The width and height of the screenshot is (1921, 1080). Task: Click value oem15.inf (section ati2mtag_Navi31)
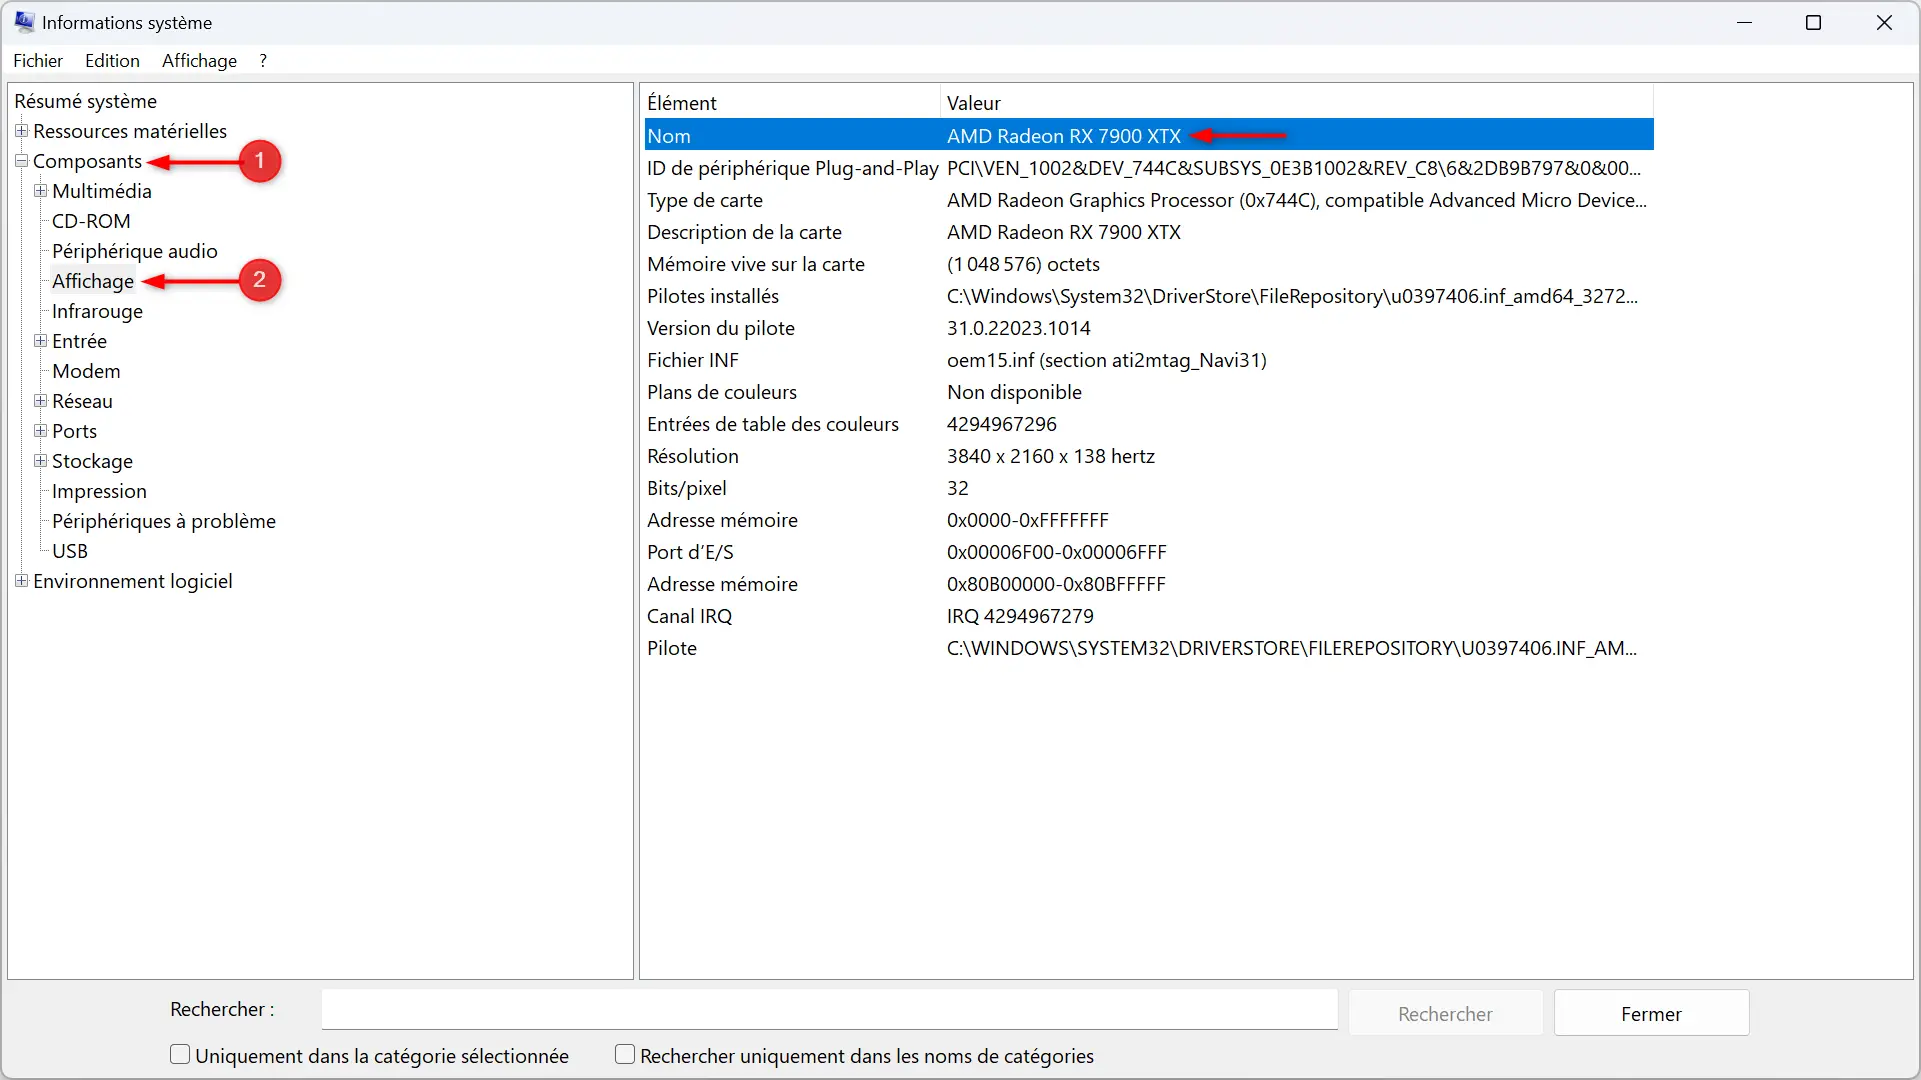(1106, 360)
